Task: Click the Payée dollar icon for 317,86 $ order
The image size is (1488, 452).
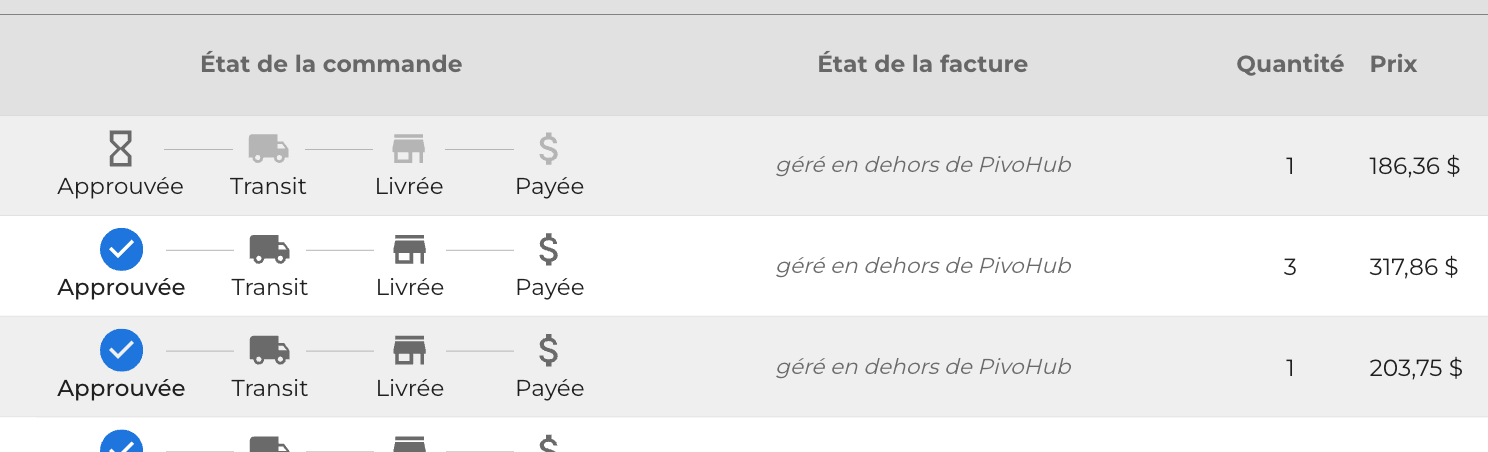Action: (548, 250)
